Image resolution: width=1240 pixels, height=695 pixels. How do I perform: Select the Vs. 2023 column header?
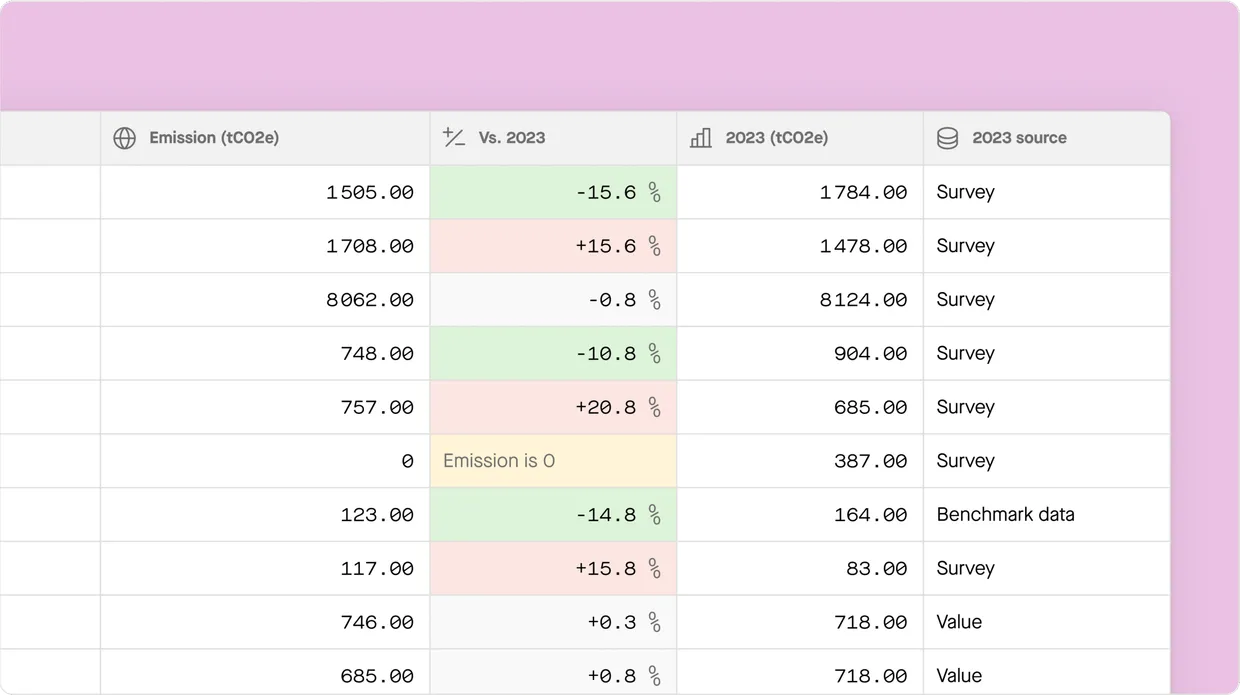[512, 138]
